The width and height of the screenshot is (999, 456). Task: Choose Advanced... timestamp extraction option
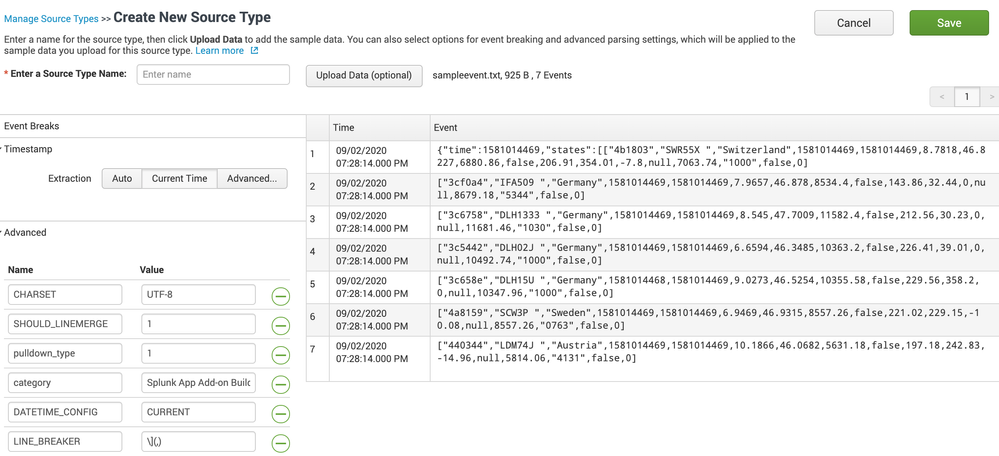point(252,179)
